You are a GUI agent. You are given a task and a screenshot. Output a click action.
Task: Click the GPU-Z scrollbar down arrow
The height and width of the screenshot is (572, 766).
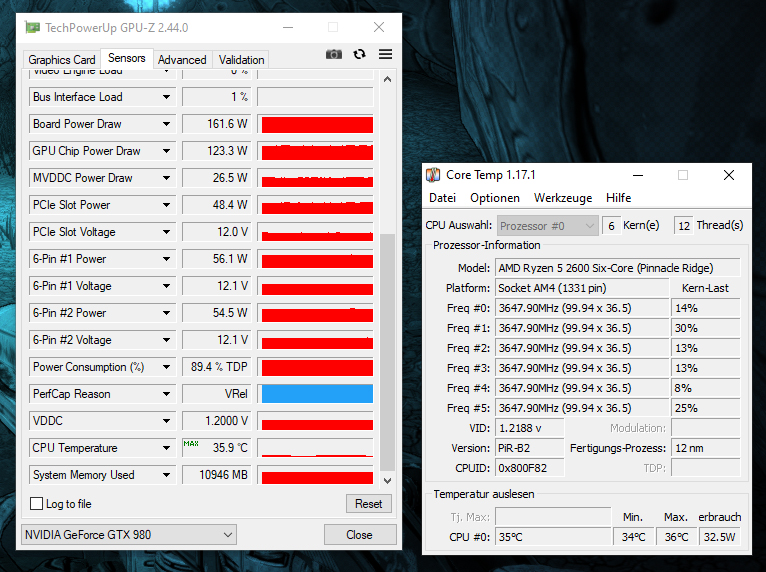click(387, 481)
